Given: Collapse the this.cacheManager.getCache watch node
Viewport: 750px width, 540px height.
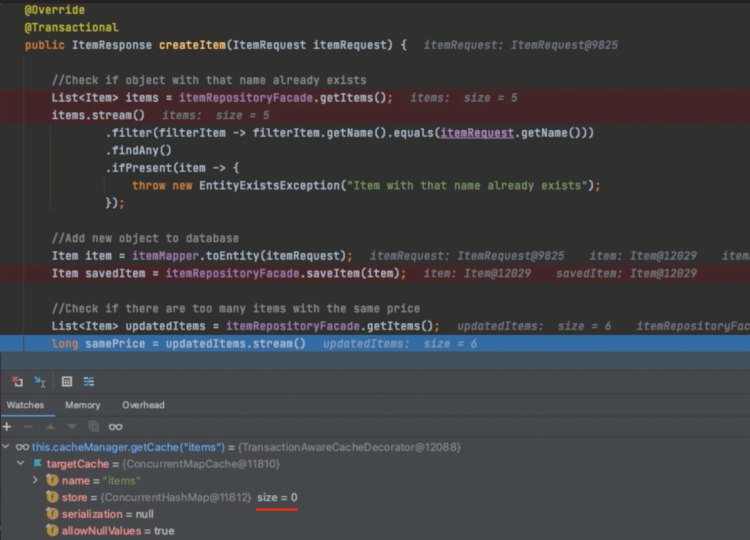Looking at the screenshot, I should 7,447.
